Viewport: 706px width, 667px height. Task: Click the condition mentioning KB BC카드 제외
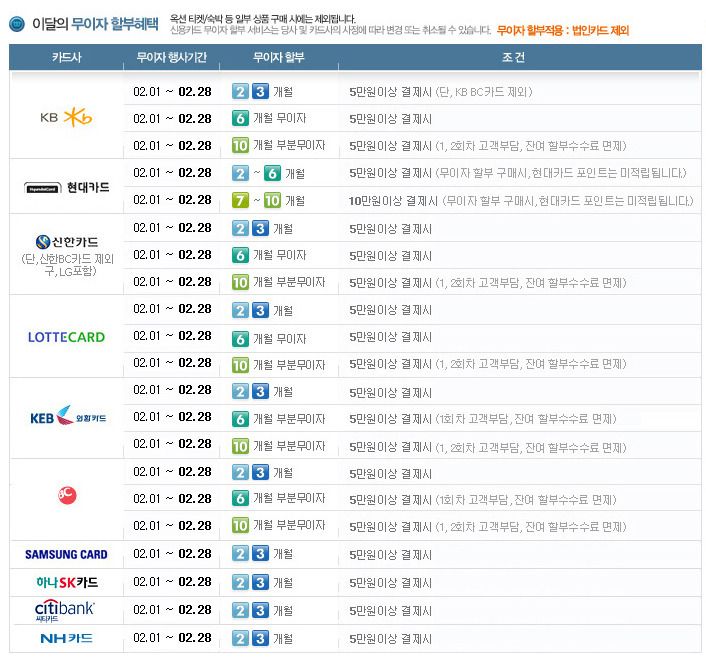click(441, 92)
